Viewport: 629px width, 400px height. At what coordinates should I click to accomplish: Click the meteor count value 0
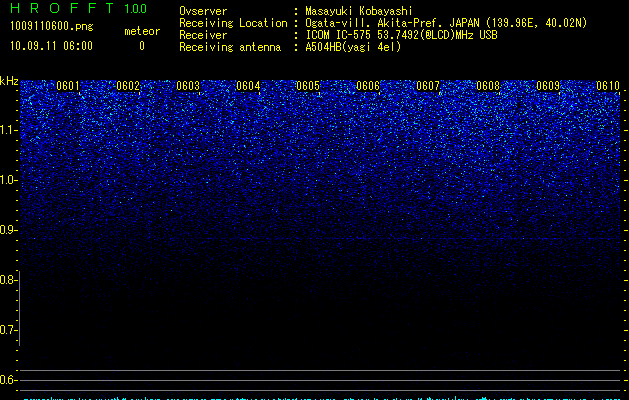click(142, 46)
